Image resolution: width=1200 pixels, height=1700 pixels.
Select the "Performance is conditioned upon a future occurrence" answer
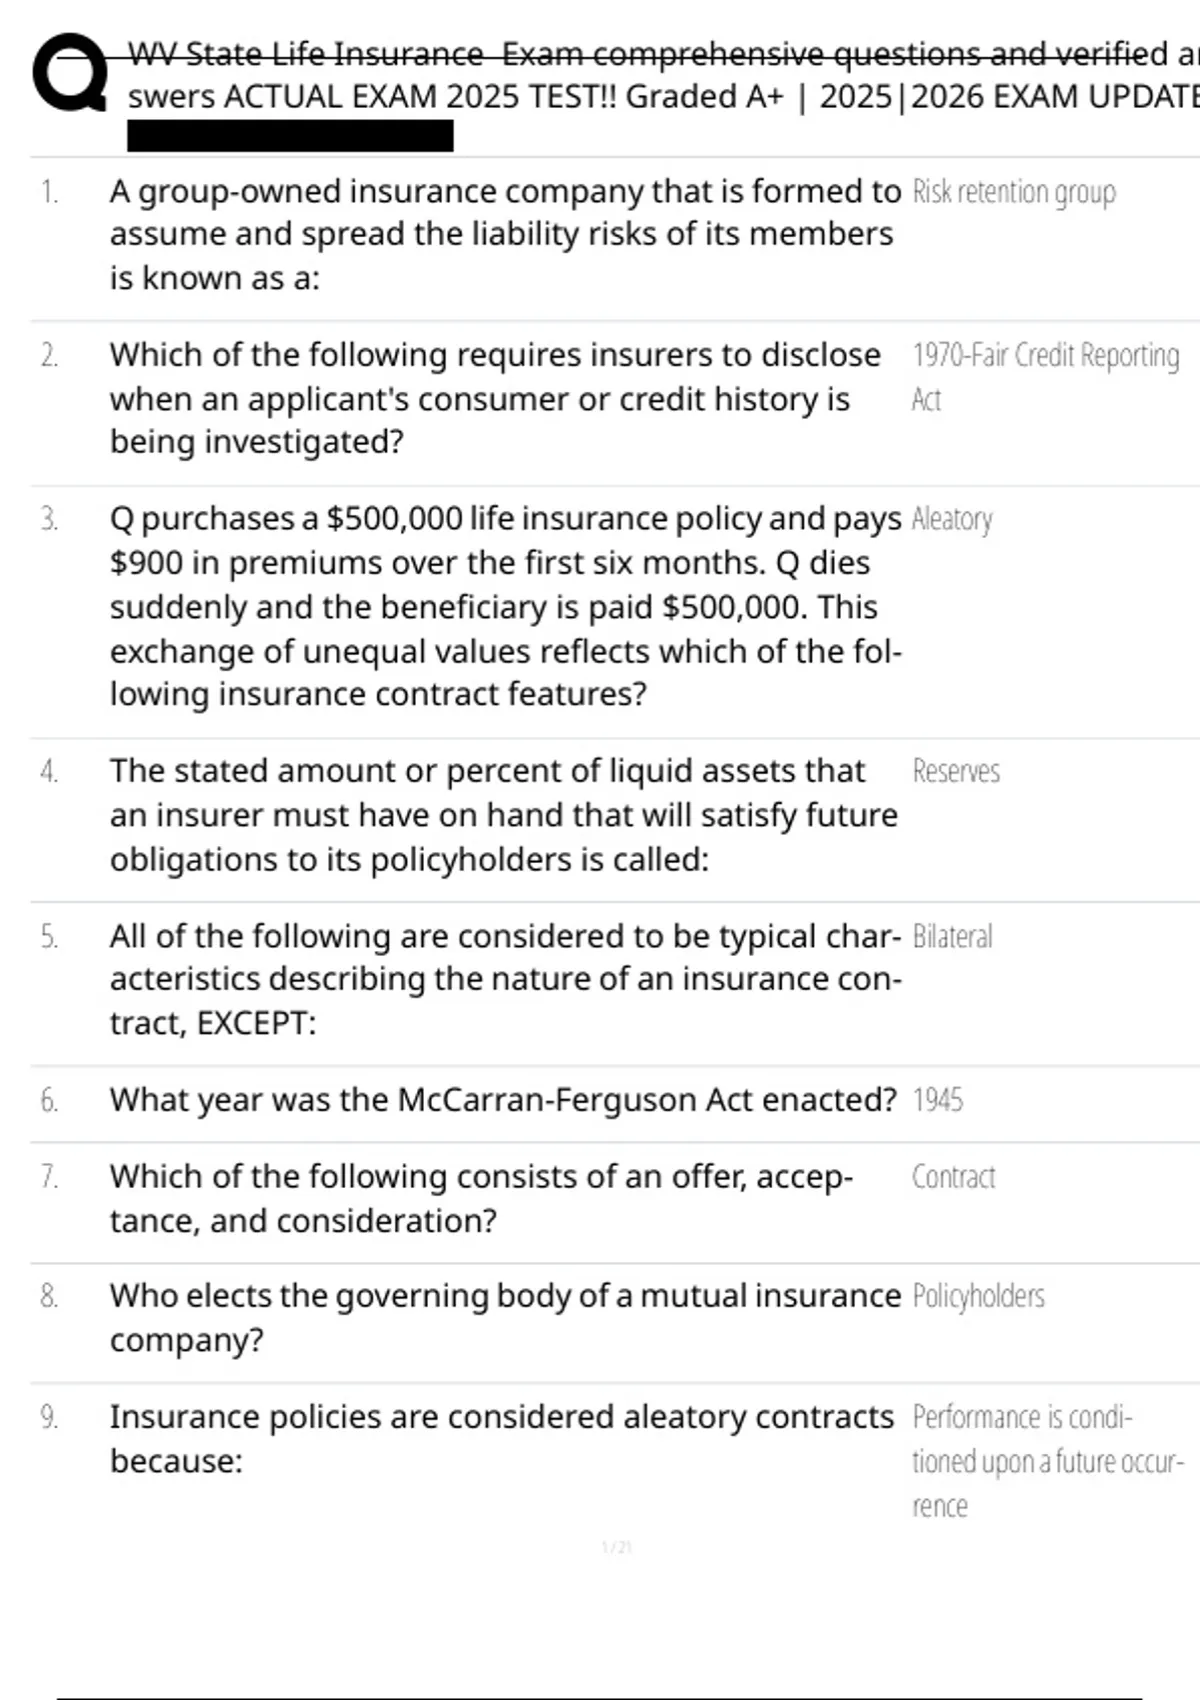pos(1046,1461)
